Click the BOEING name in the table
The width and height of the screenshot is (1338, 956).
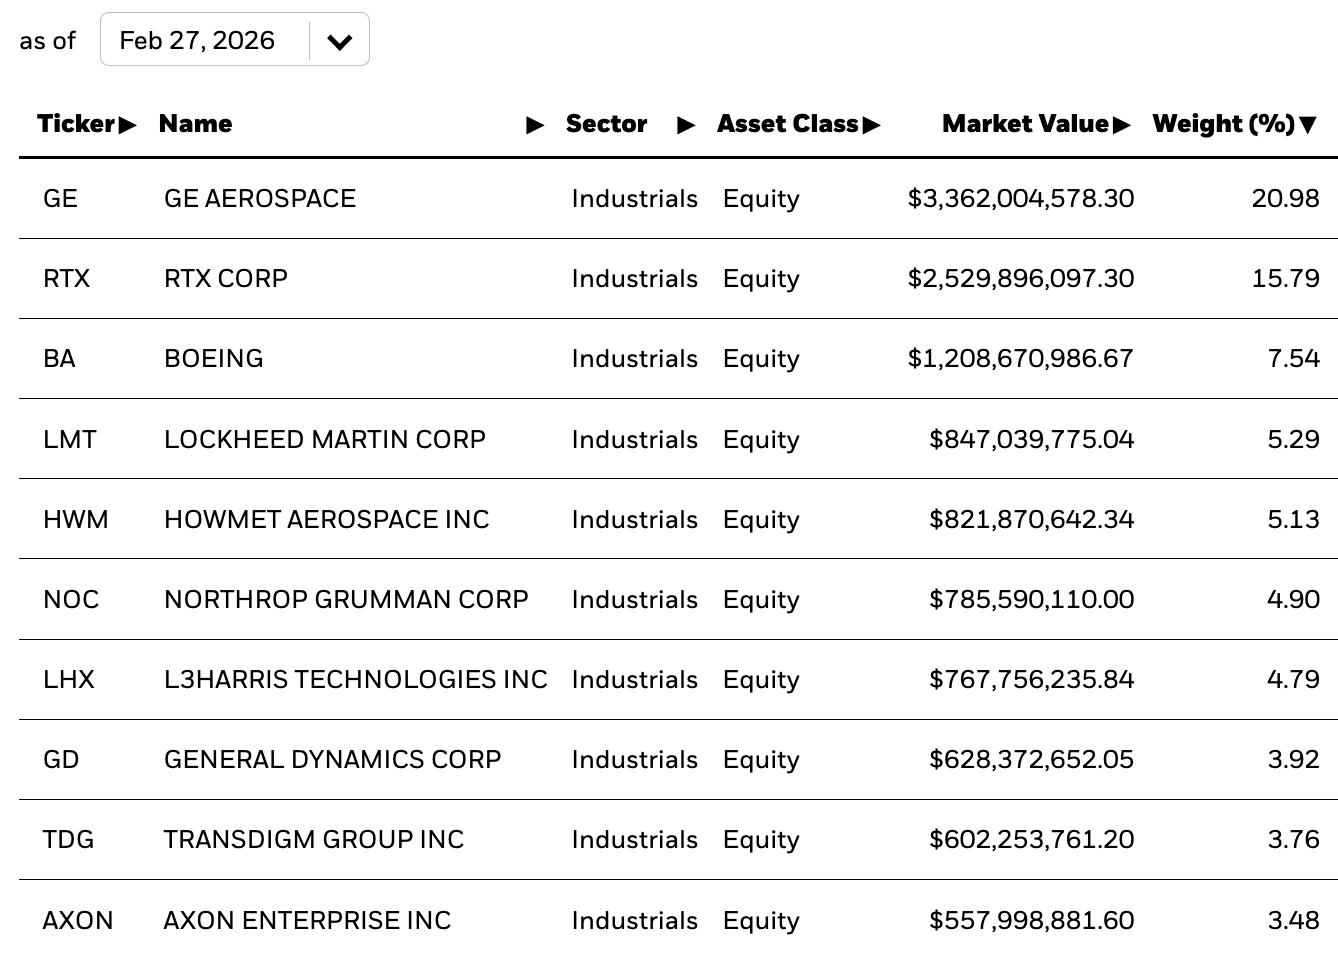point(214,358)
